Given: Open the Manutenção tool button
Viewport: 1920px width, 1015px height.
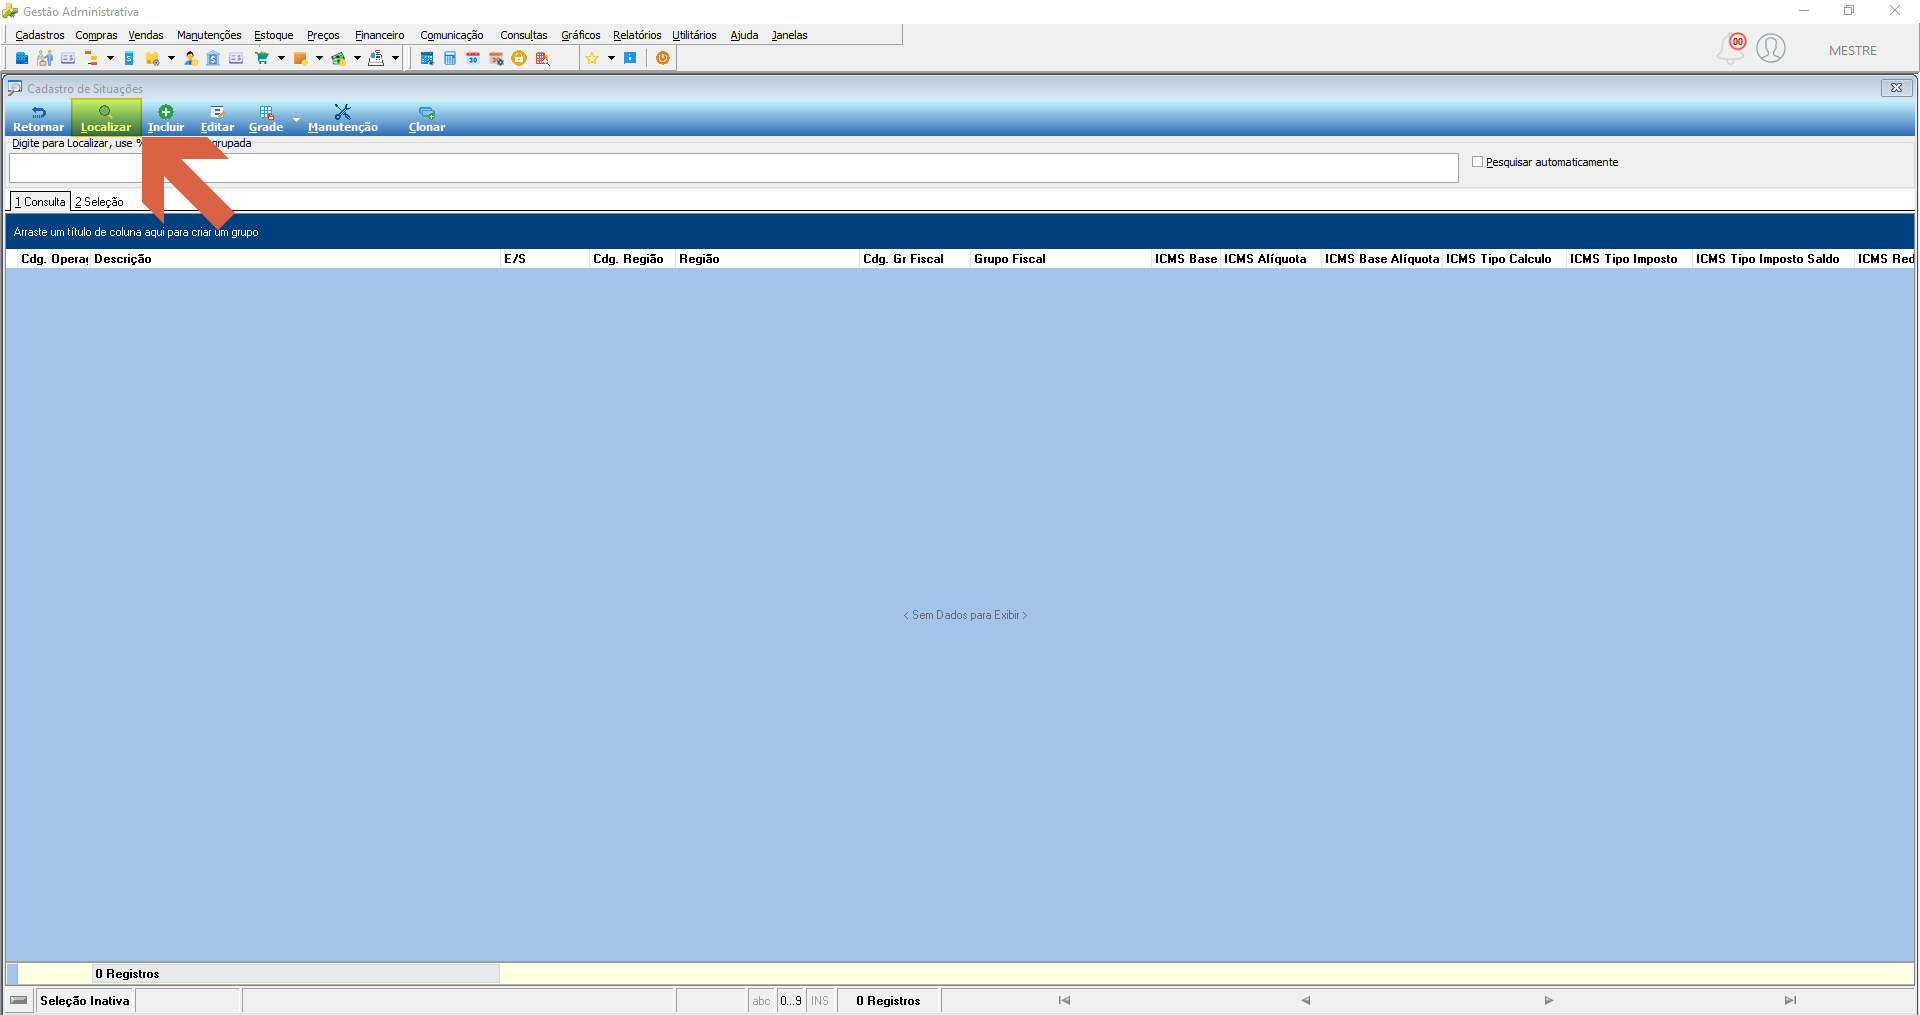Looking at the screenshot, I should [x=343, y=119].
